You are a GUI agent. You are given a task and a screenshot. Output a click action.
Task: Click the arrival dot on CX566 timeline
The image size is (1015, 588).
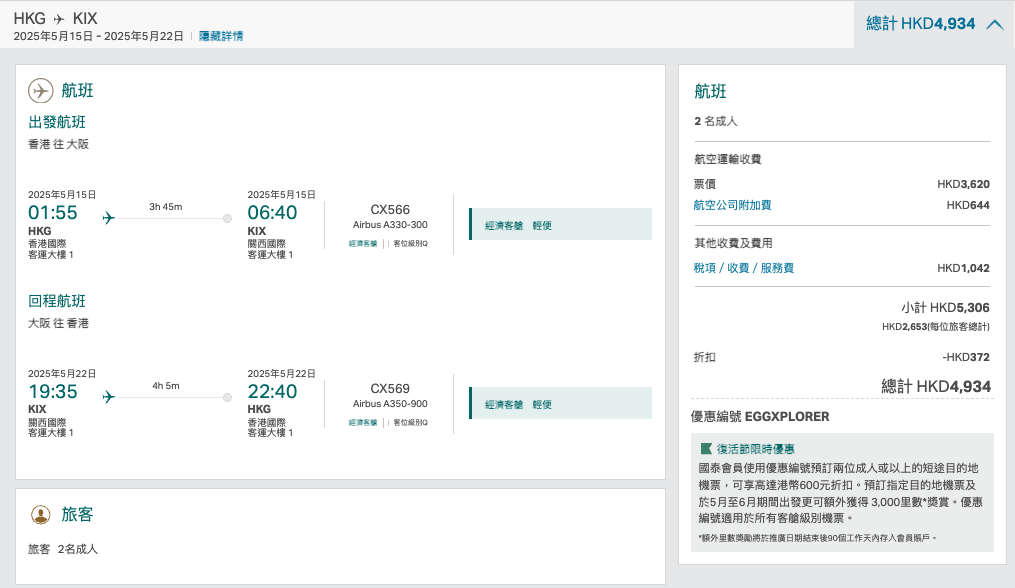pos(227,218)
